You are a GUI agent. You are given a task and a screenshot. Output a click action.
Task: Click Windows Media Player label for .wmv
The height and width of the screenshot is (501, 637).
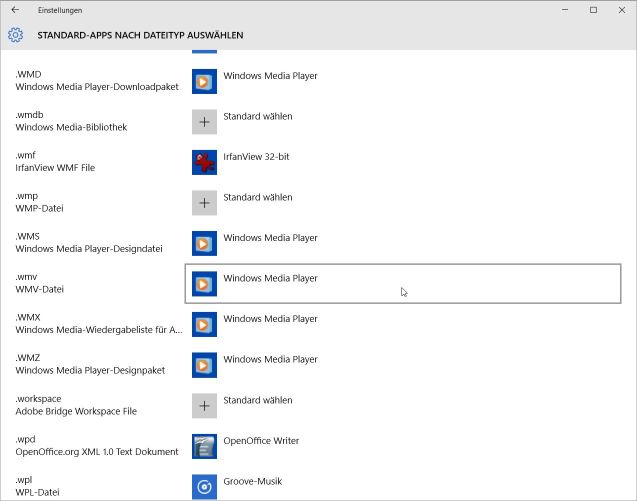(270, 278)
